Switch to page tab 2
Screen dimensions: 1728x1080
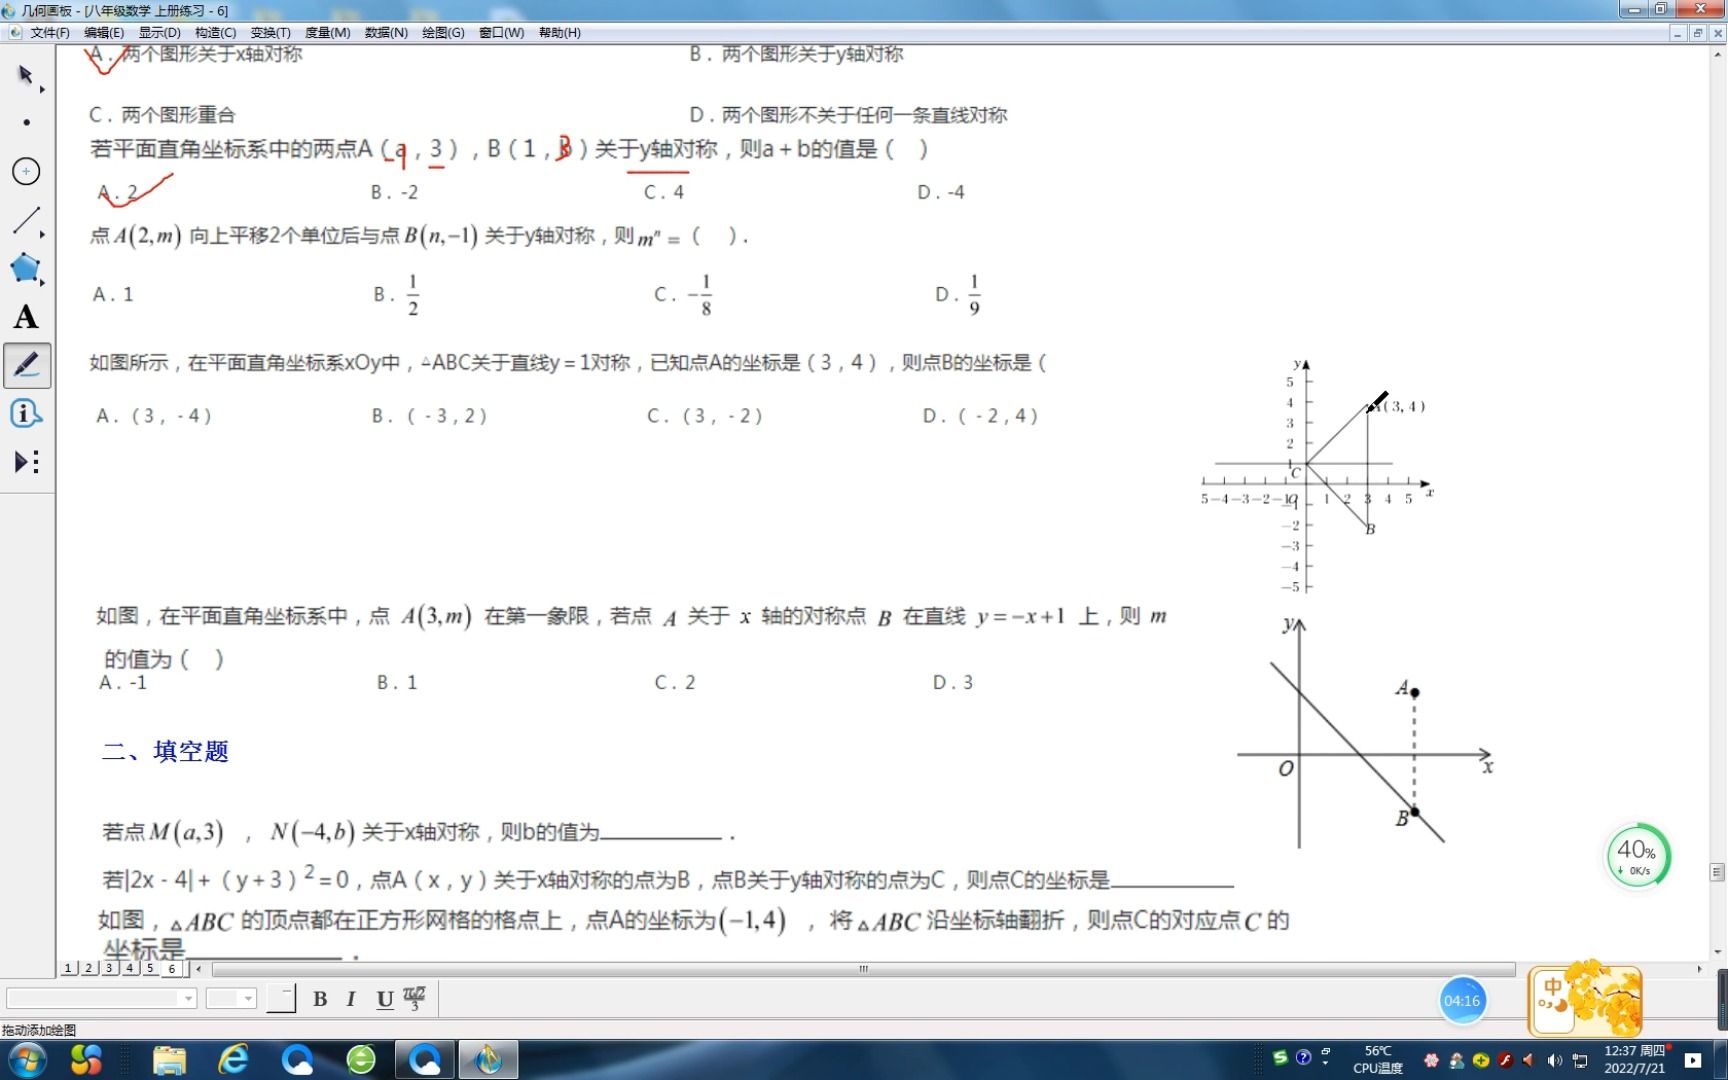88,968
